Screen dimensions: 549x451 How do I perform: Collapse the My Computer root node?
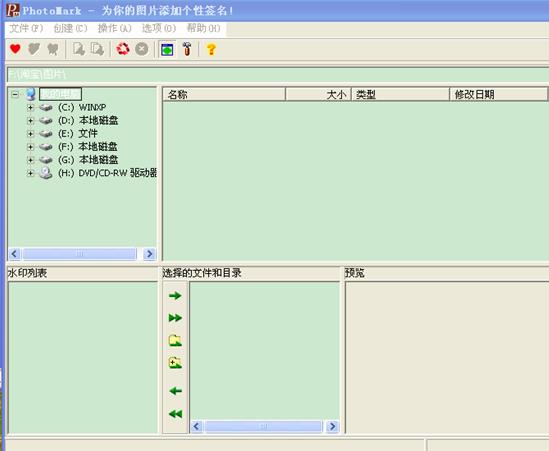pos(15,94)
